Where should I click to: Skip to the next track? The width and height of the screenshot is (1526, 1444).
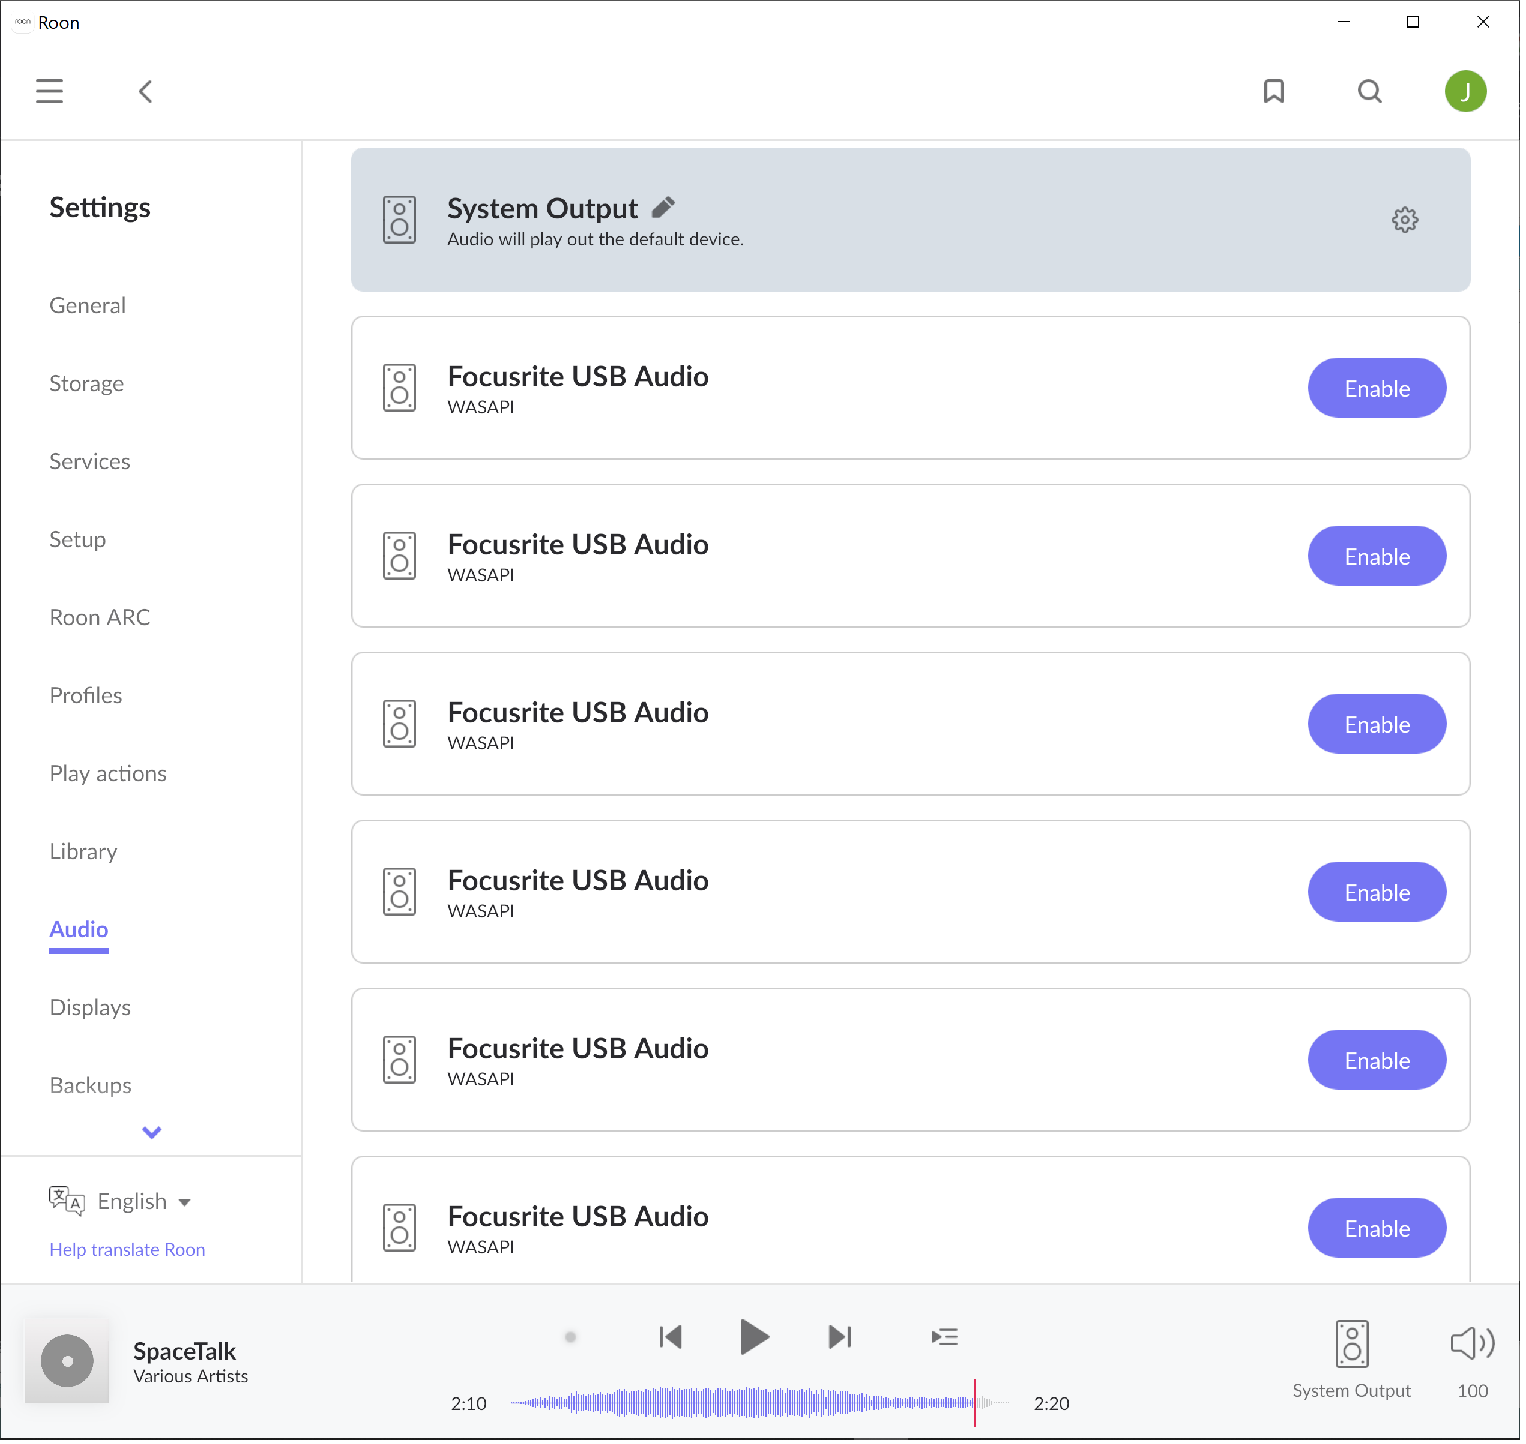[840, 1337]
